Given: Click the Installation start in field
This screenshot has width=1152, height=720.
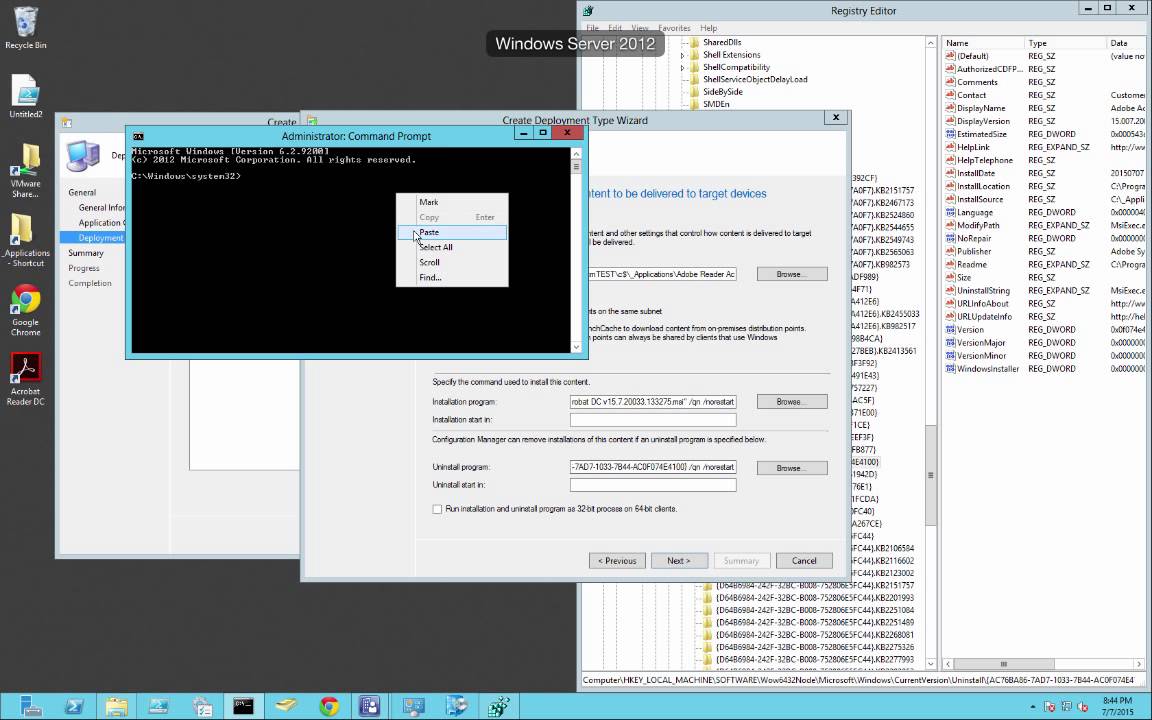Looking at the screenshot, I should tap(653, 420).
